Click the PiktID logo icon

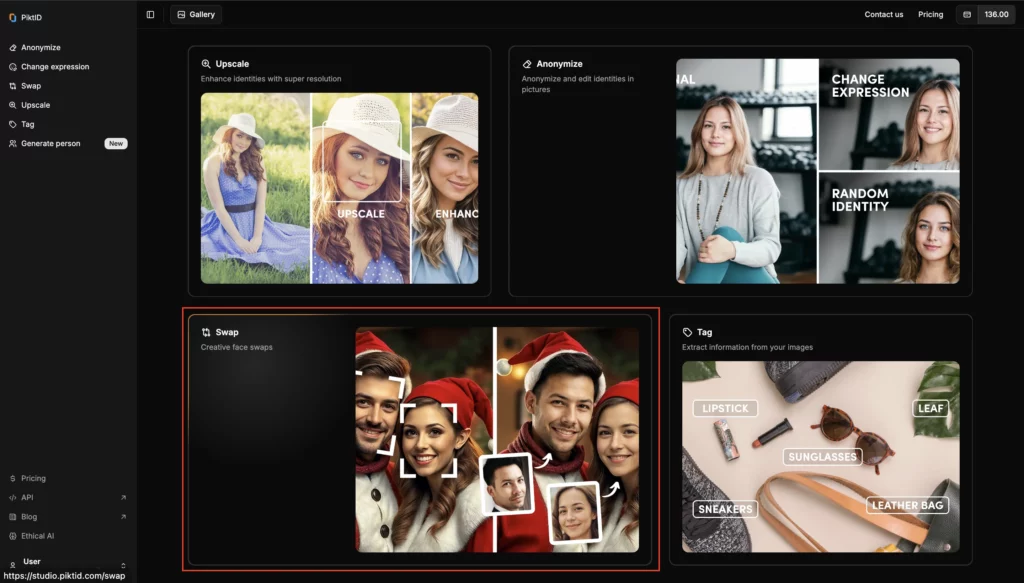coord(12,17)
